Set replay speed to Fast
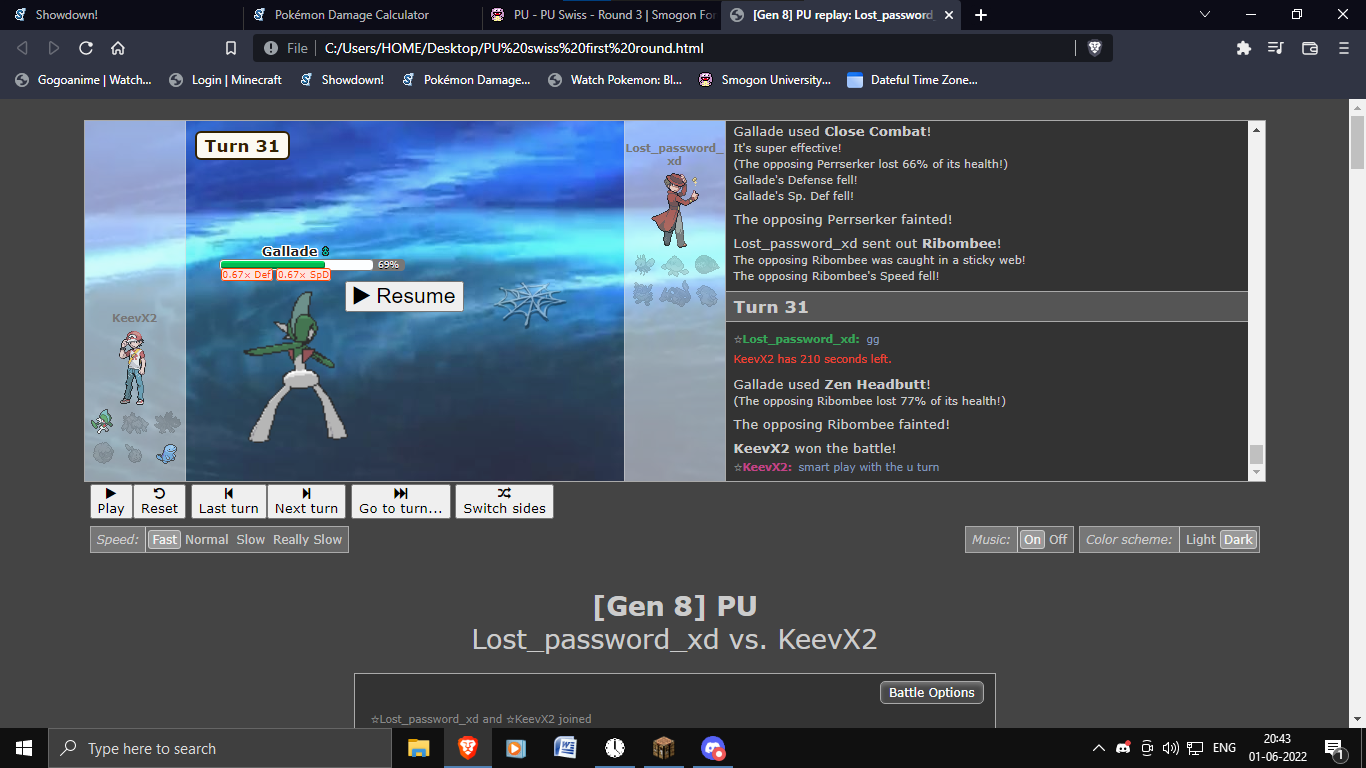The height and width of the screenshot is (768, 1366). point(165,539)
